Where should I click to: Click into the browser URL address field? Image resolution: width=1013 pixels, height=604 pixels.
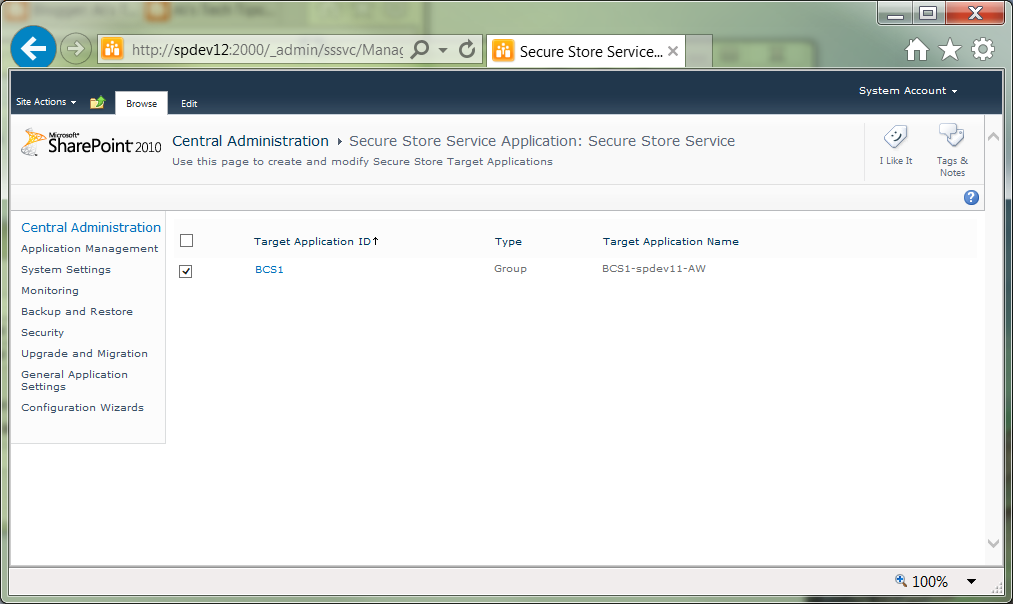click(x=267, y=50)
